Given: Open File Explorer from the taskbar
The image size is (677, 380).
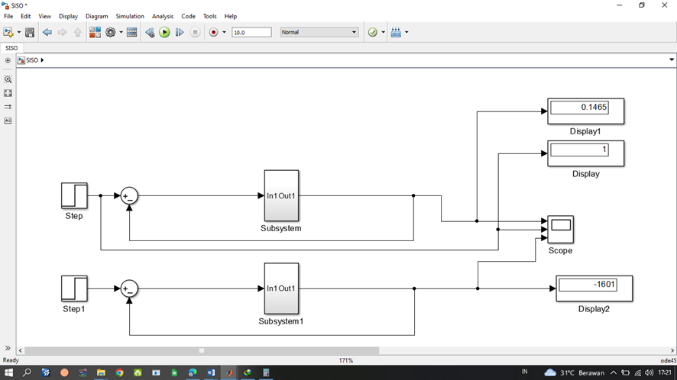Looking at the screenshot, I should point(101,372).
